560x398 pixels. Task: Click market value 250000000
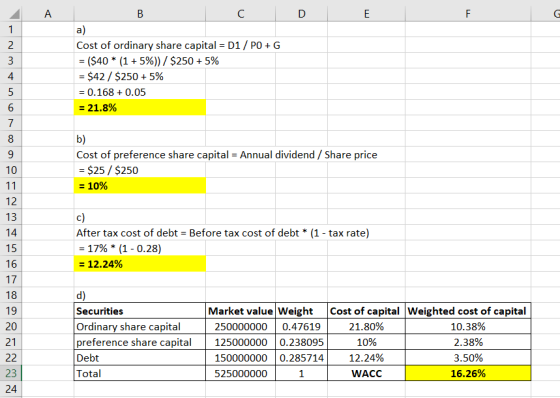click(241, 327)
